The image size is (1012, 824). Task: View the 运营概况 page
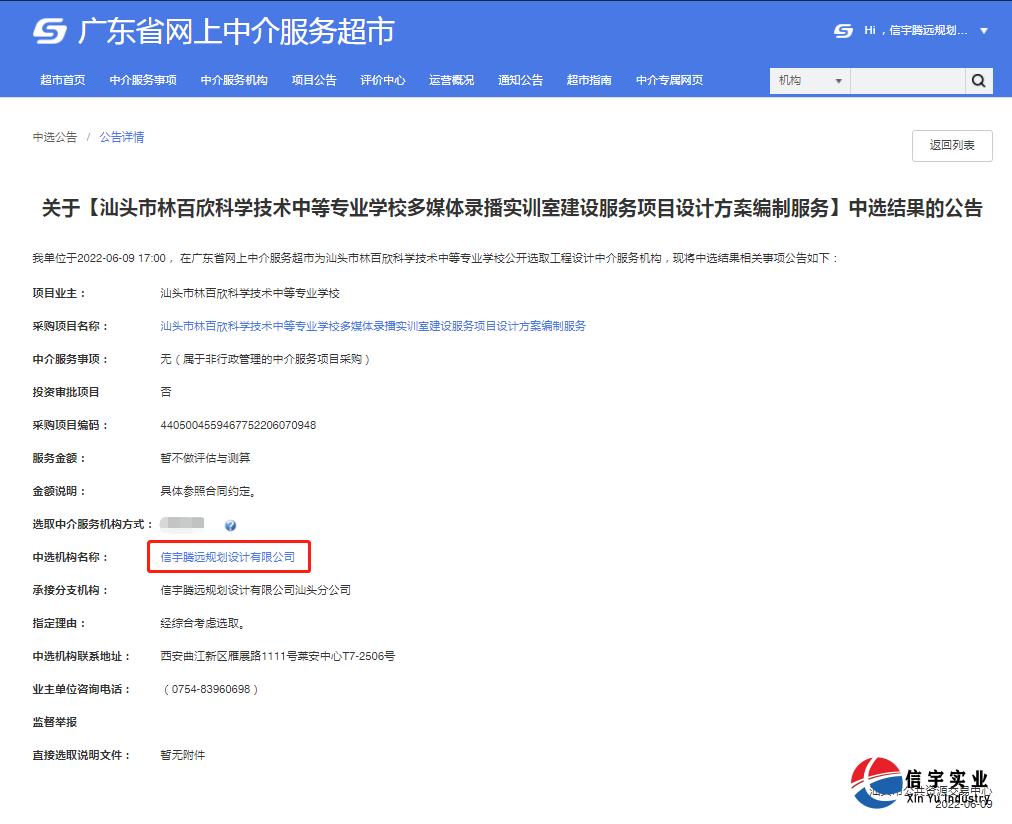tap(451, 80)
